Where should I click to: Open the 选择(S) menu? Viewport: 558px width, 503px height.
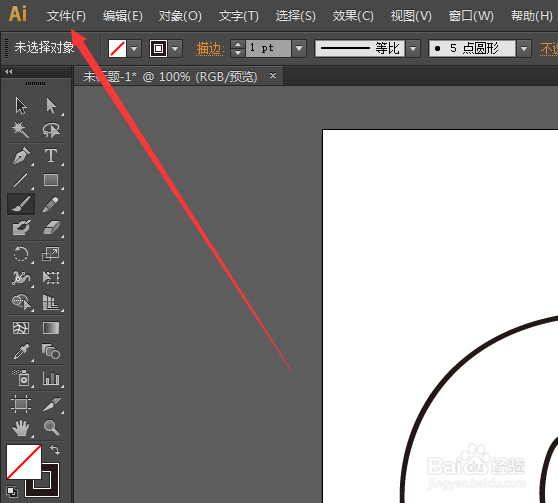[x=295, y=16]
